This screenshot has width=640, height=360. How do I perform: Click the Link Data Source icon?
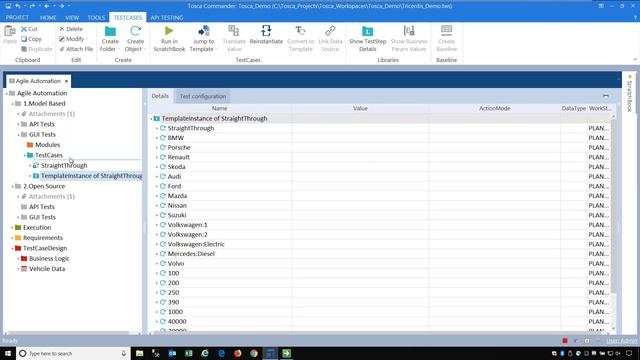click(x=330, y=31)
